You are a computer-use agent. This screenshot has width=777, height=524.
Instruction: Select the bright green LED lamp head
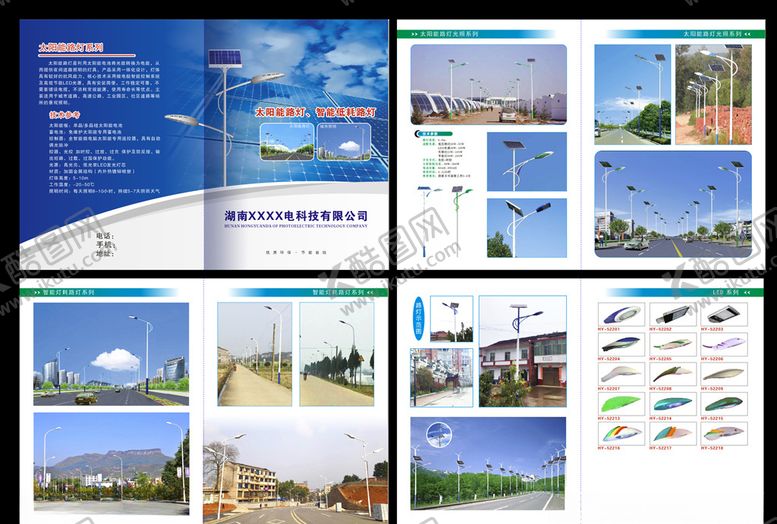click(619, 403)
